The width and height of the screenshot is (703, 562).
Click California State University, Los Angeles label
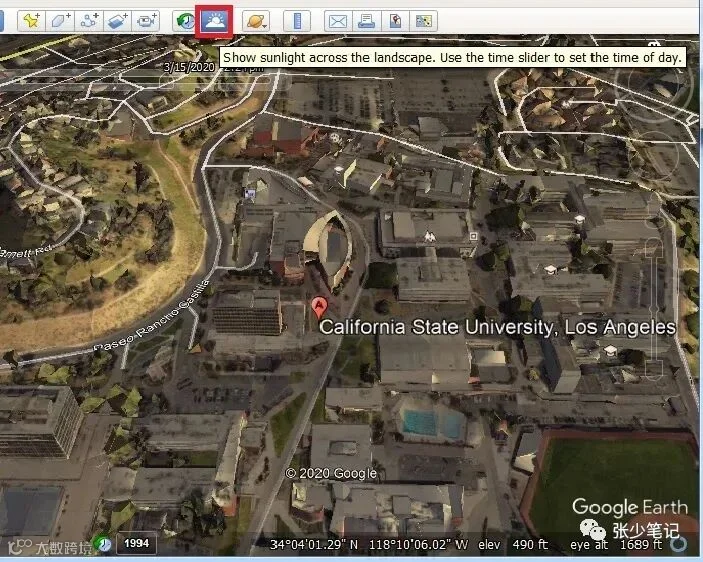[x=497, y=327]
